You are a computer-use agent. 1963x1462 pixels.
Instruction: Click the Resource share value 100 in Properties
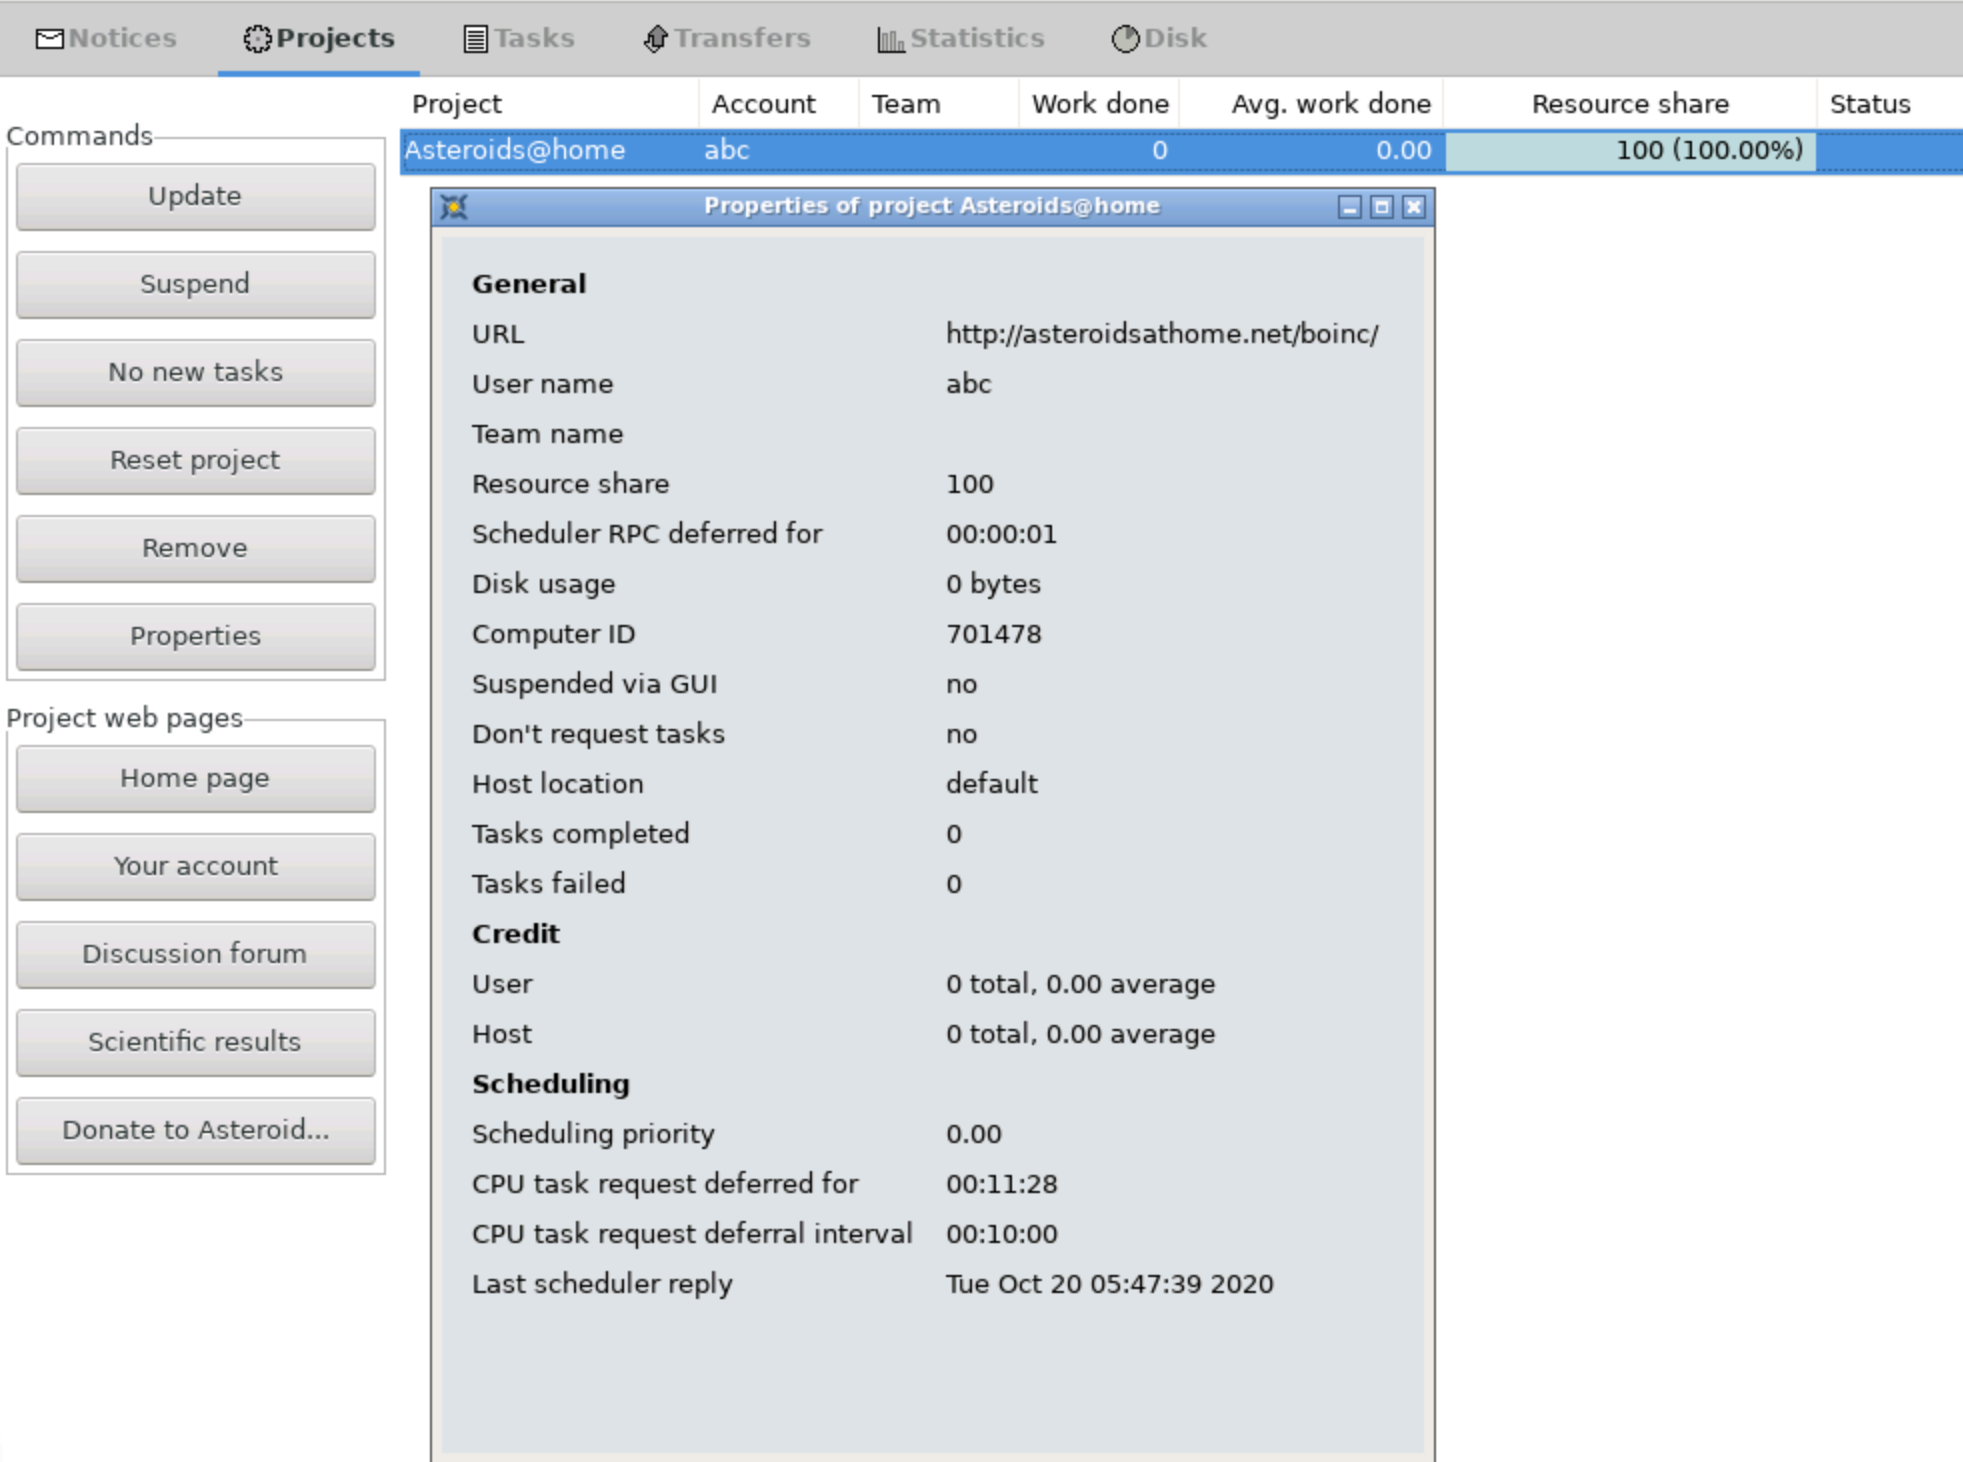point(970,484)
